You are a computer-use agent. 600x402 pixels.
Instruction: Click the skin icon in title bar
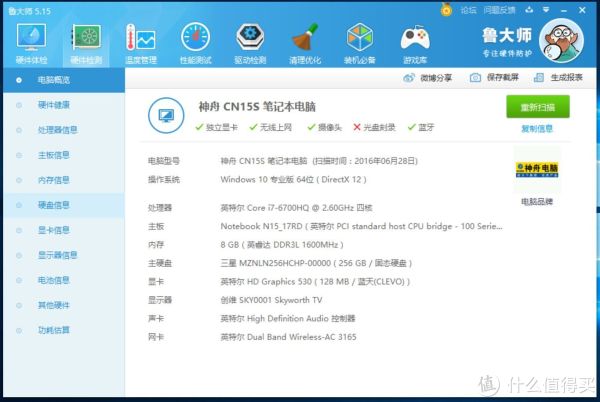[x=529, y=10]
